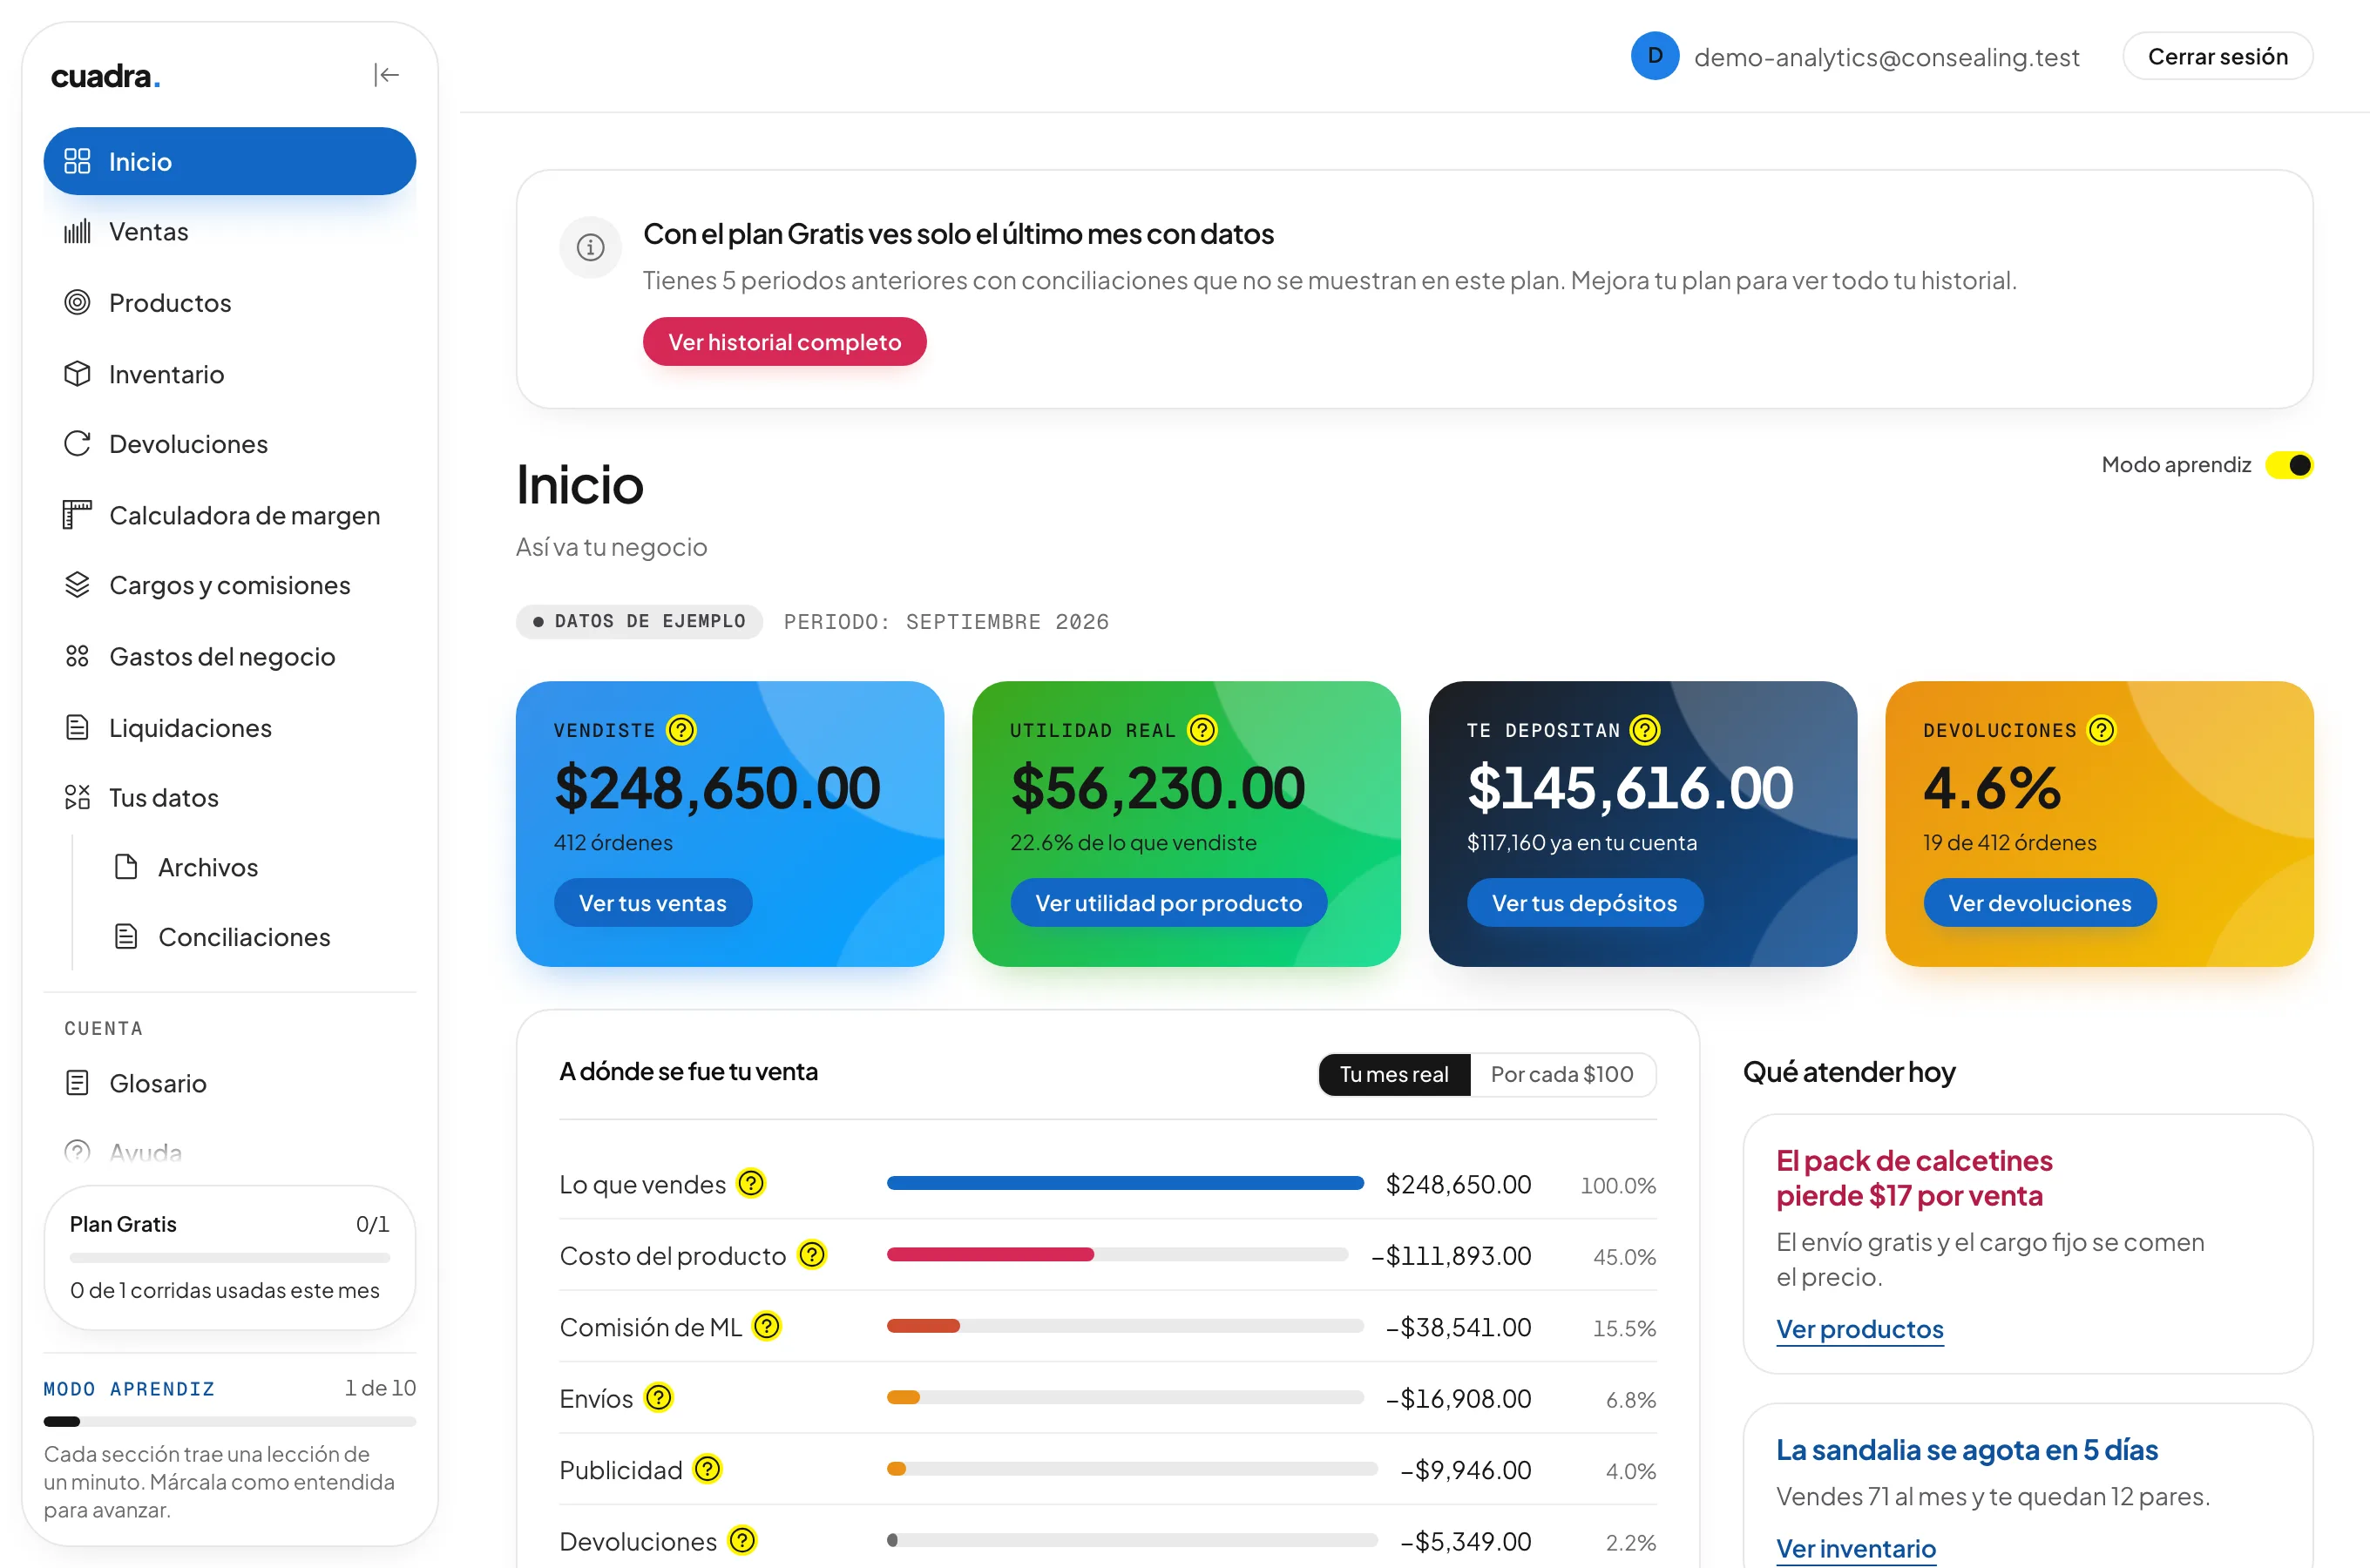Click the Inventario box icon
Viewport: 2370px width, 1568px height.
pos(77,374)
